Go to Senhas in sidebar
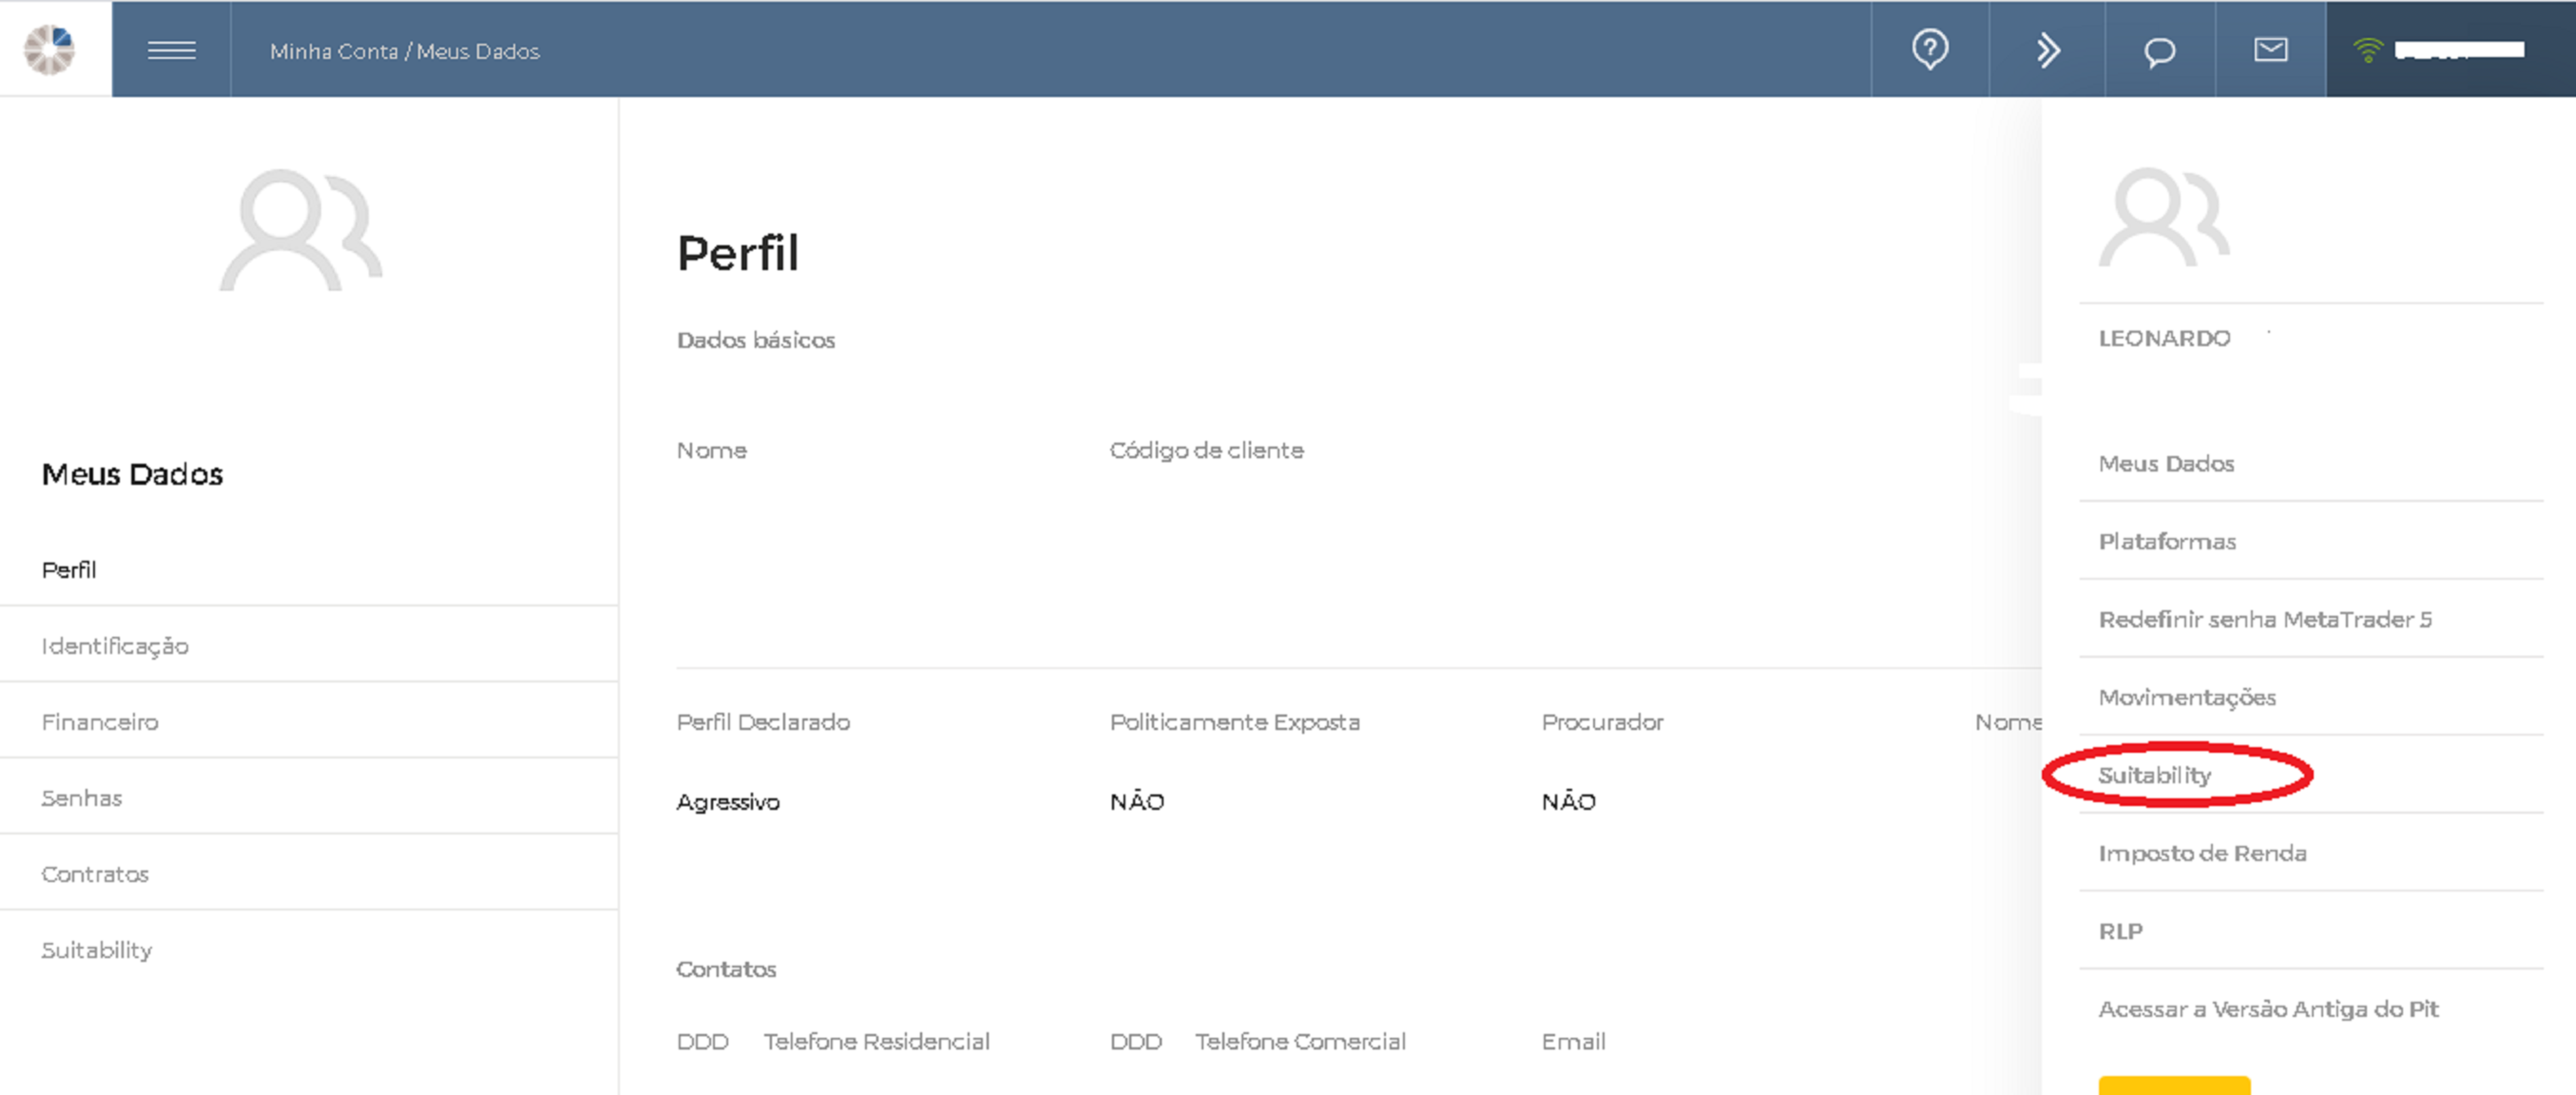The image size is (2576, 1095). coord(82,798)
